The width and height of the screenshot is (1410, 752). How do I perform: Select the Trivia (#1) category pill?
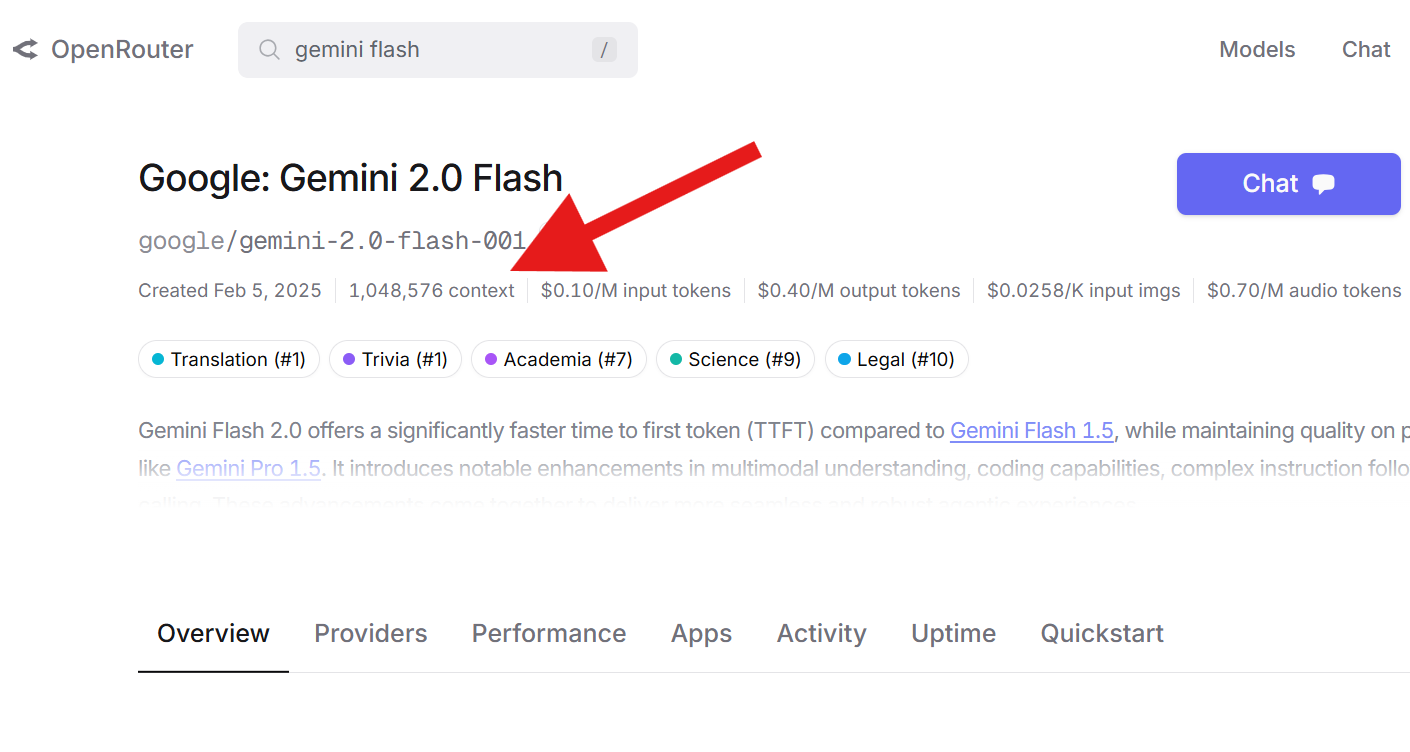click(395, 359)
